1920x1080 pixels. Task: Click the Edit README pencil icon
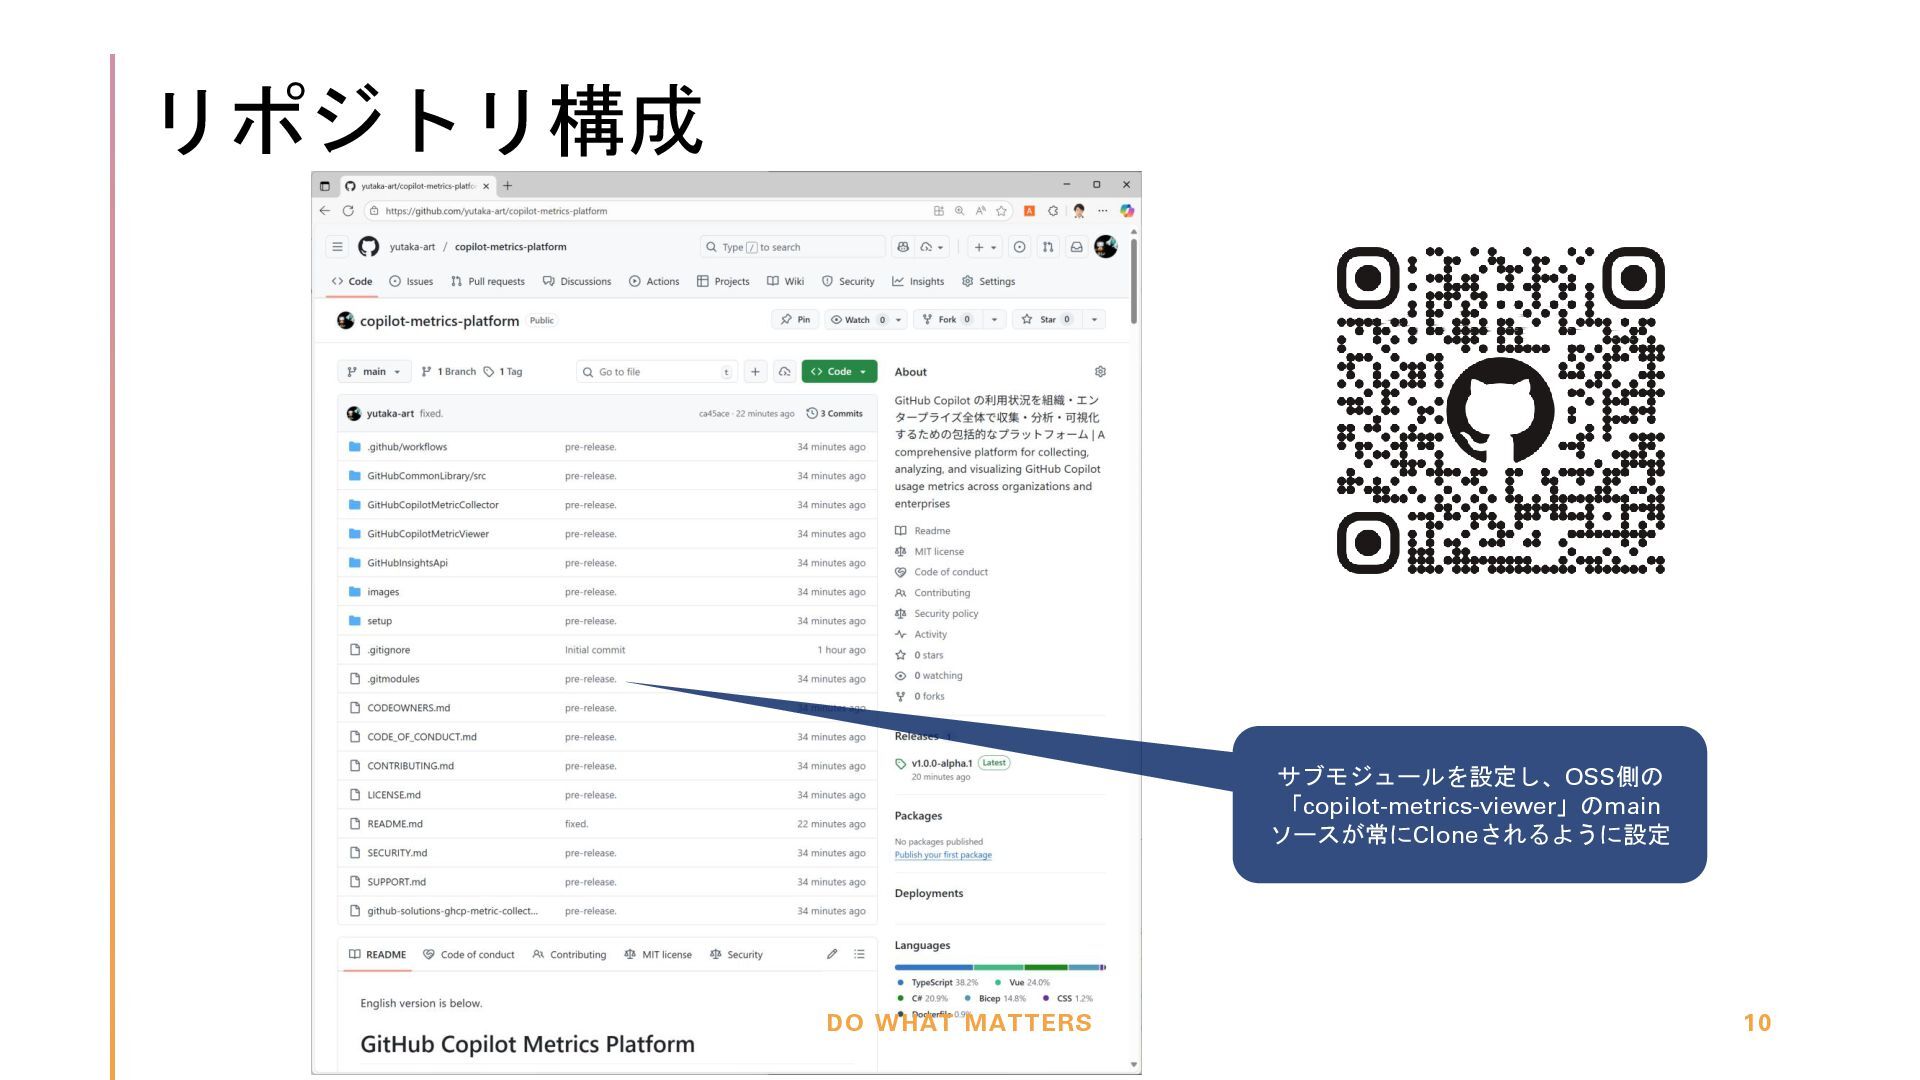pos(832,954)
